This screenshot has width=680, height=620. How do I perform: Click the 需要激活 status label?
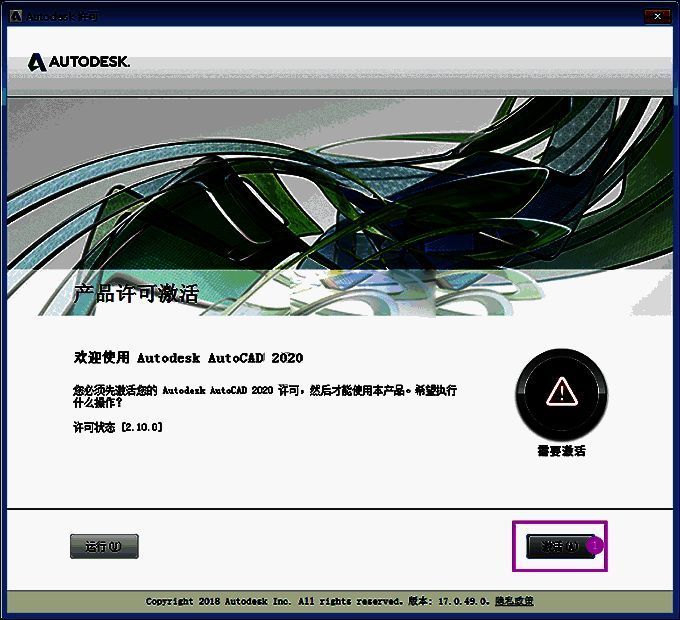click(x=561, y=451)
